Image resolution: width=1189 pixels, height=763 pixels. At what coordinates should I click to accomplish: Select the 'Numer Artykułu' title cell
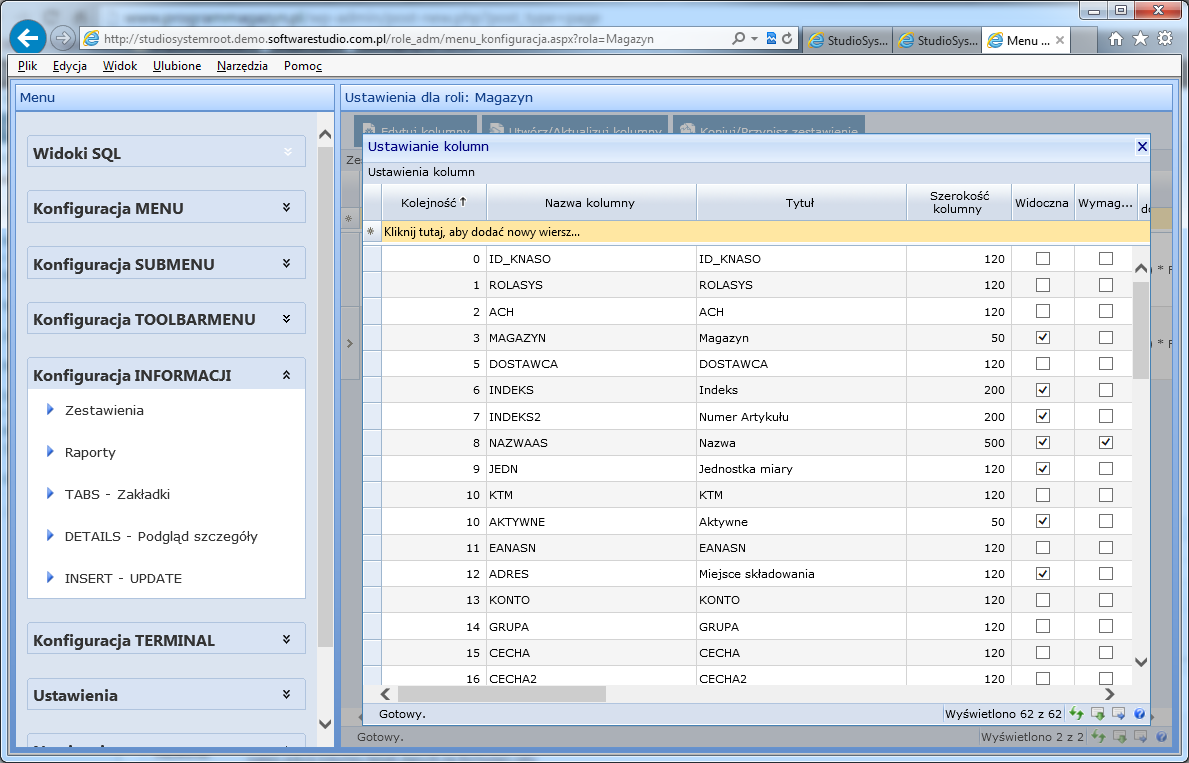(x=801, y=416)
